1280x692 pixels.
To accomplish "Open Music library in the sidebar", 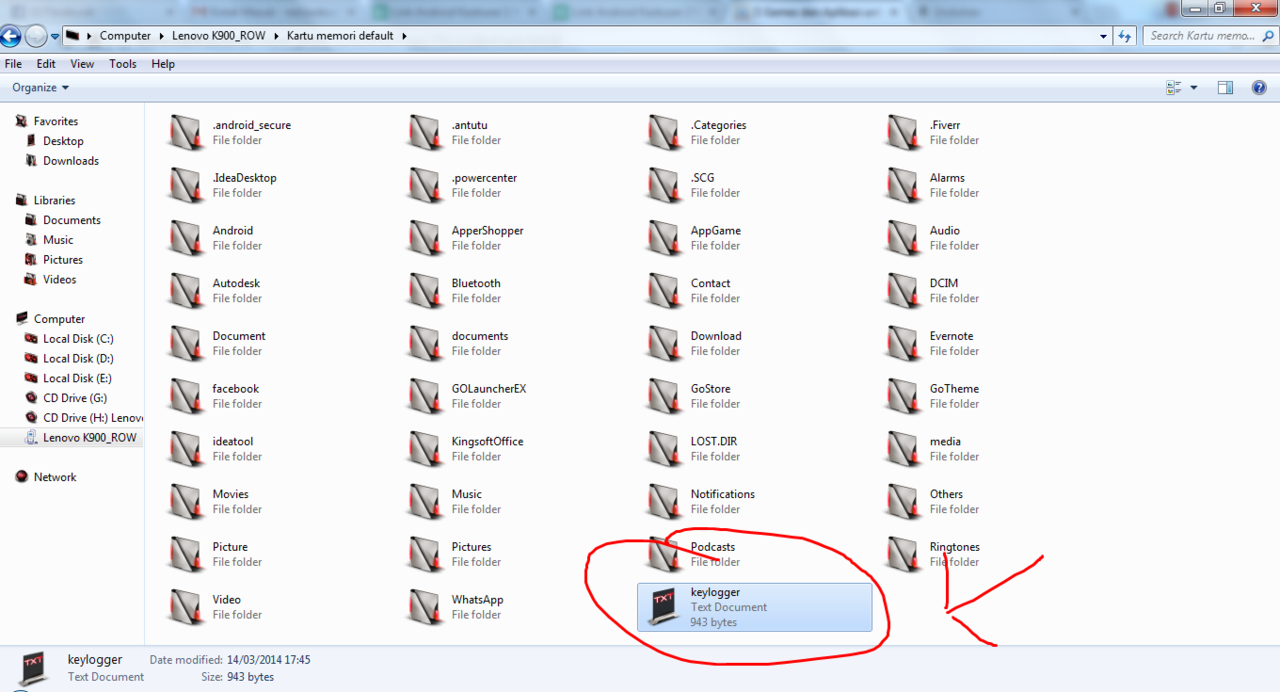I will (x=58, y=240).
